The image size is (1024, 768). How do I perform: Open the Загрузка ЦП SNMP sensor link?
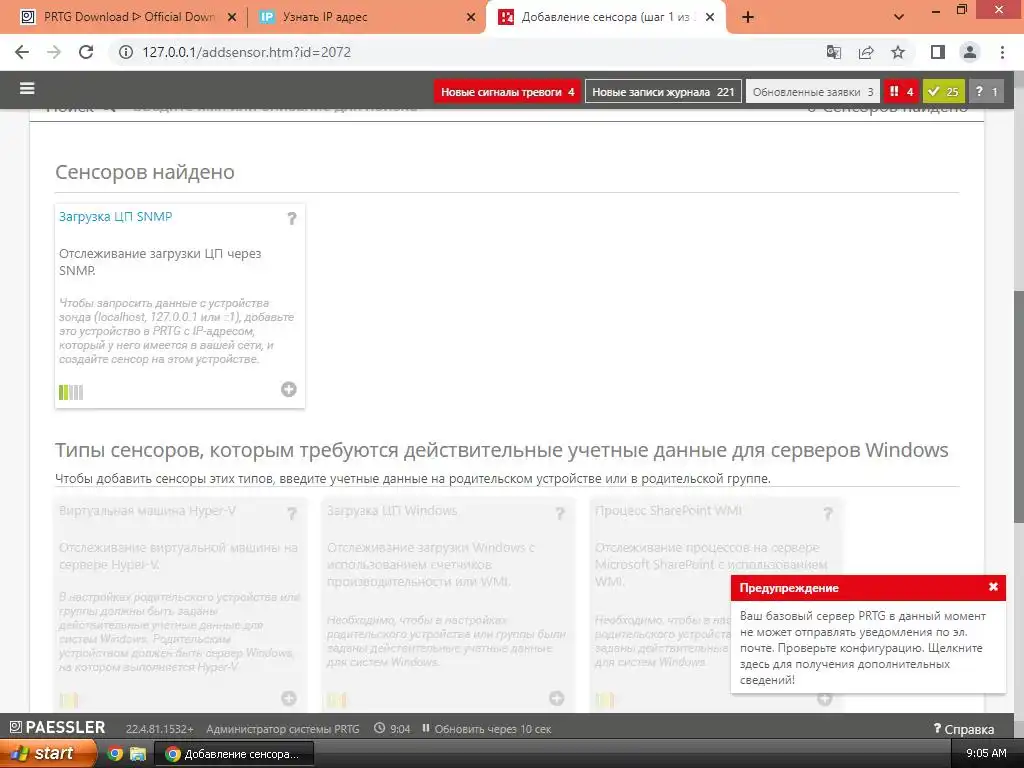point(116,216)
